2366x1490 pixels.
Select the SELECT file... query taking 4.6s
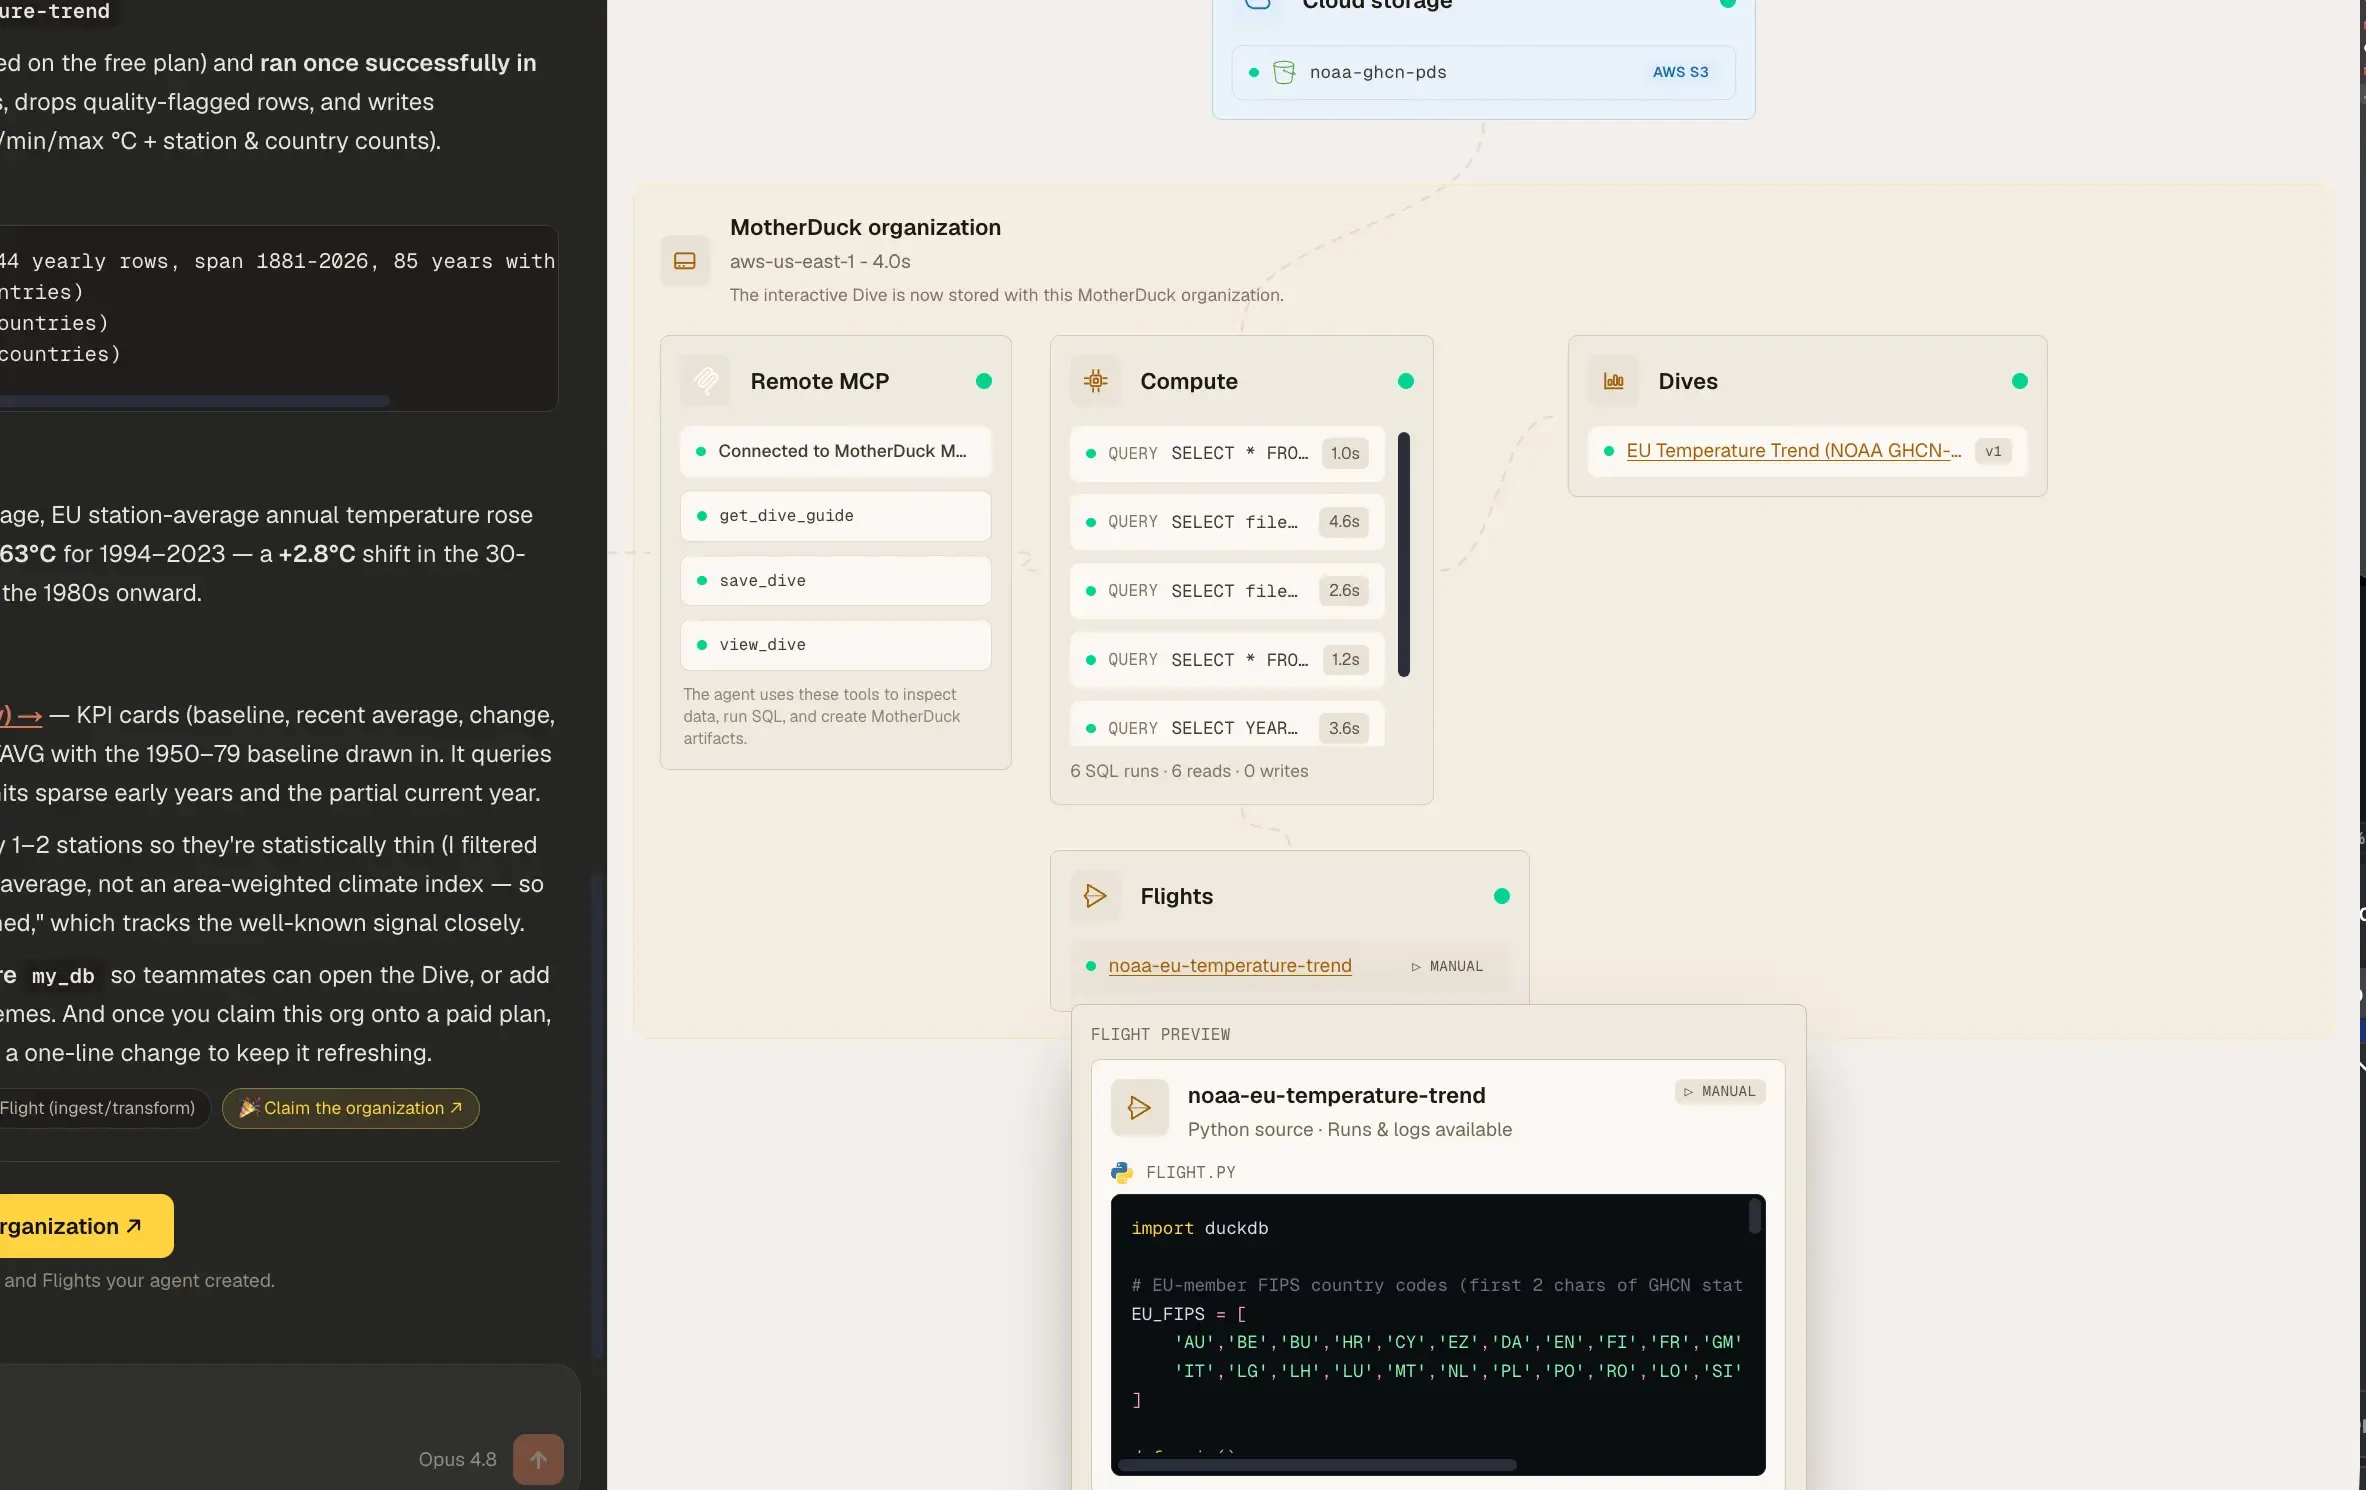point(1227,522)
